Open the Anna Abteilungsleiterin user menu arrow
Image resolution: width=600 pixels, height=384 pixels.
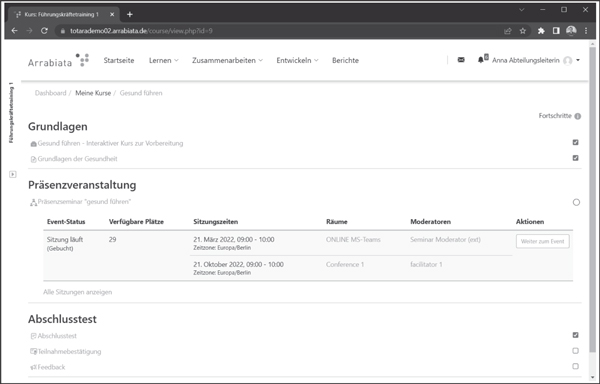coord(578,60)
